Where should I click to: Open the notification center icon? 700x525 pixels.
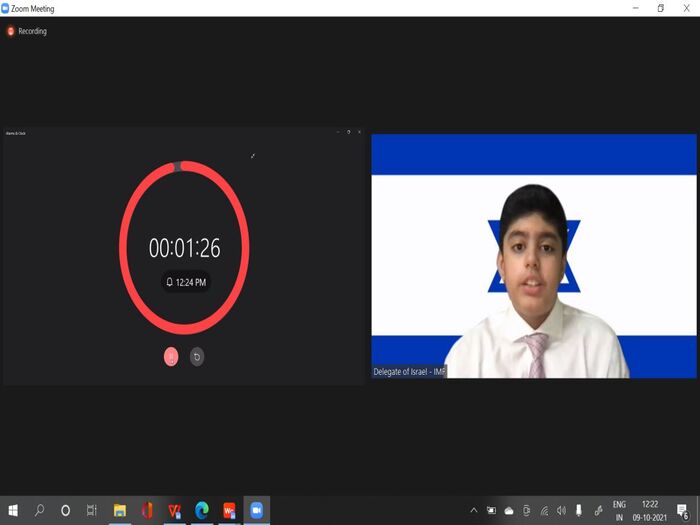click(683, 511)
